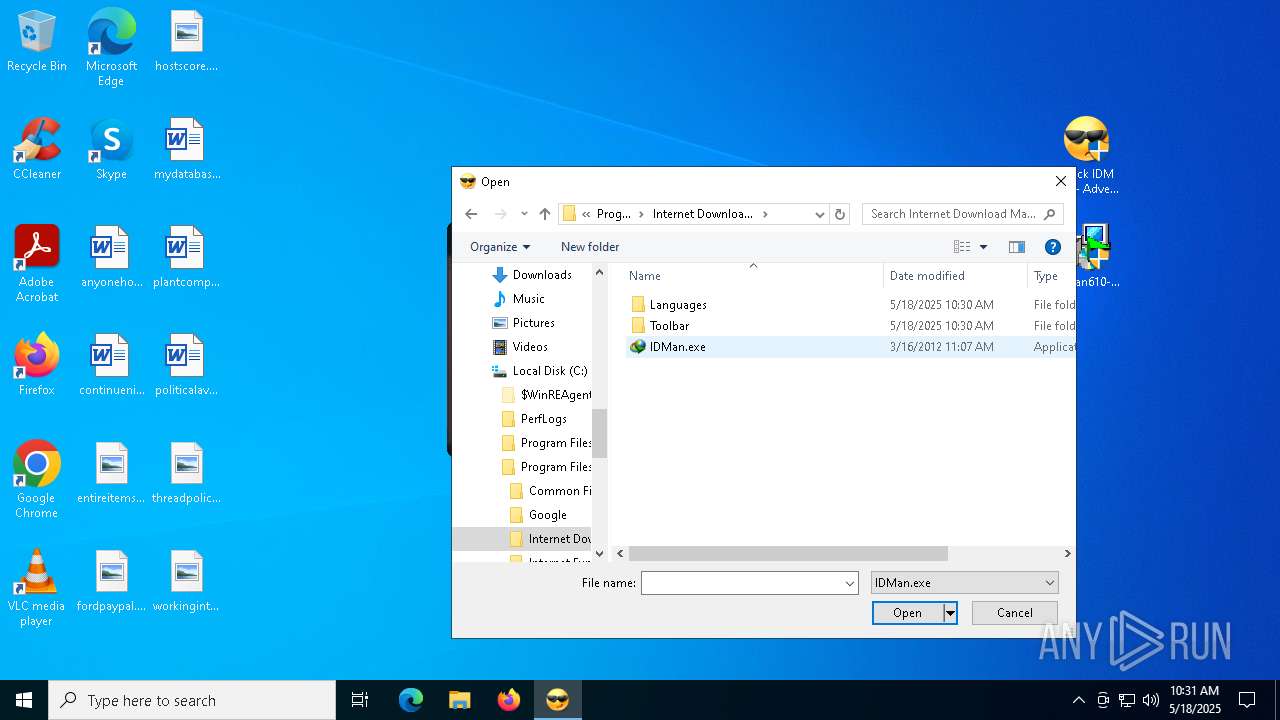Sort files by the Name column

tap(754, 276)
